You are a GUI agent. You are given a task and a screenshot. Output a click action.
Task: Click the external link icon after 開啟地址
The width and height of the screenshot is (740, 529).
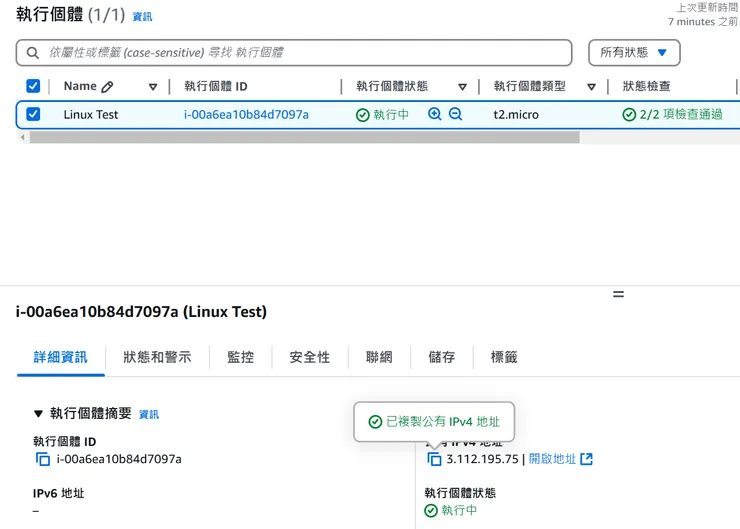tap(587, 459)
